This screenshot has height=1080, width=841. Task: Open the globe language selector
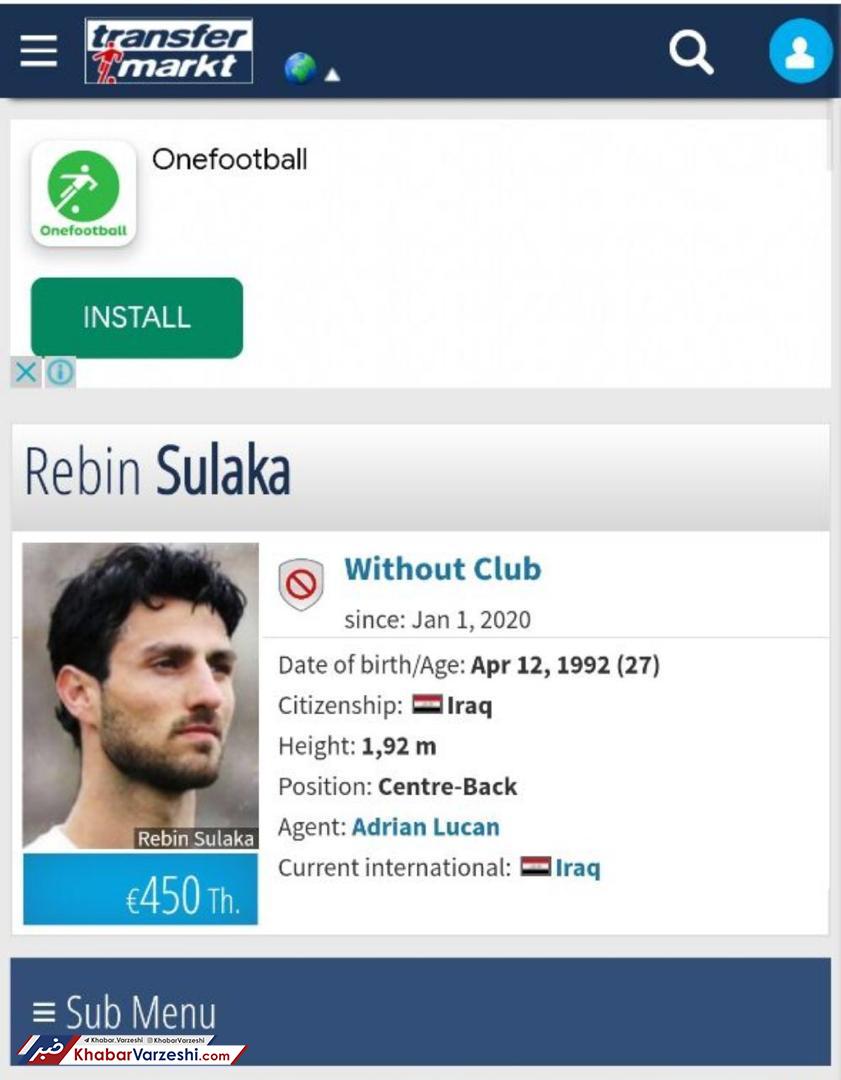[x=300, y=68]
